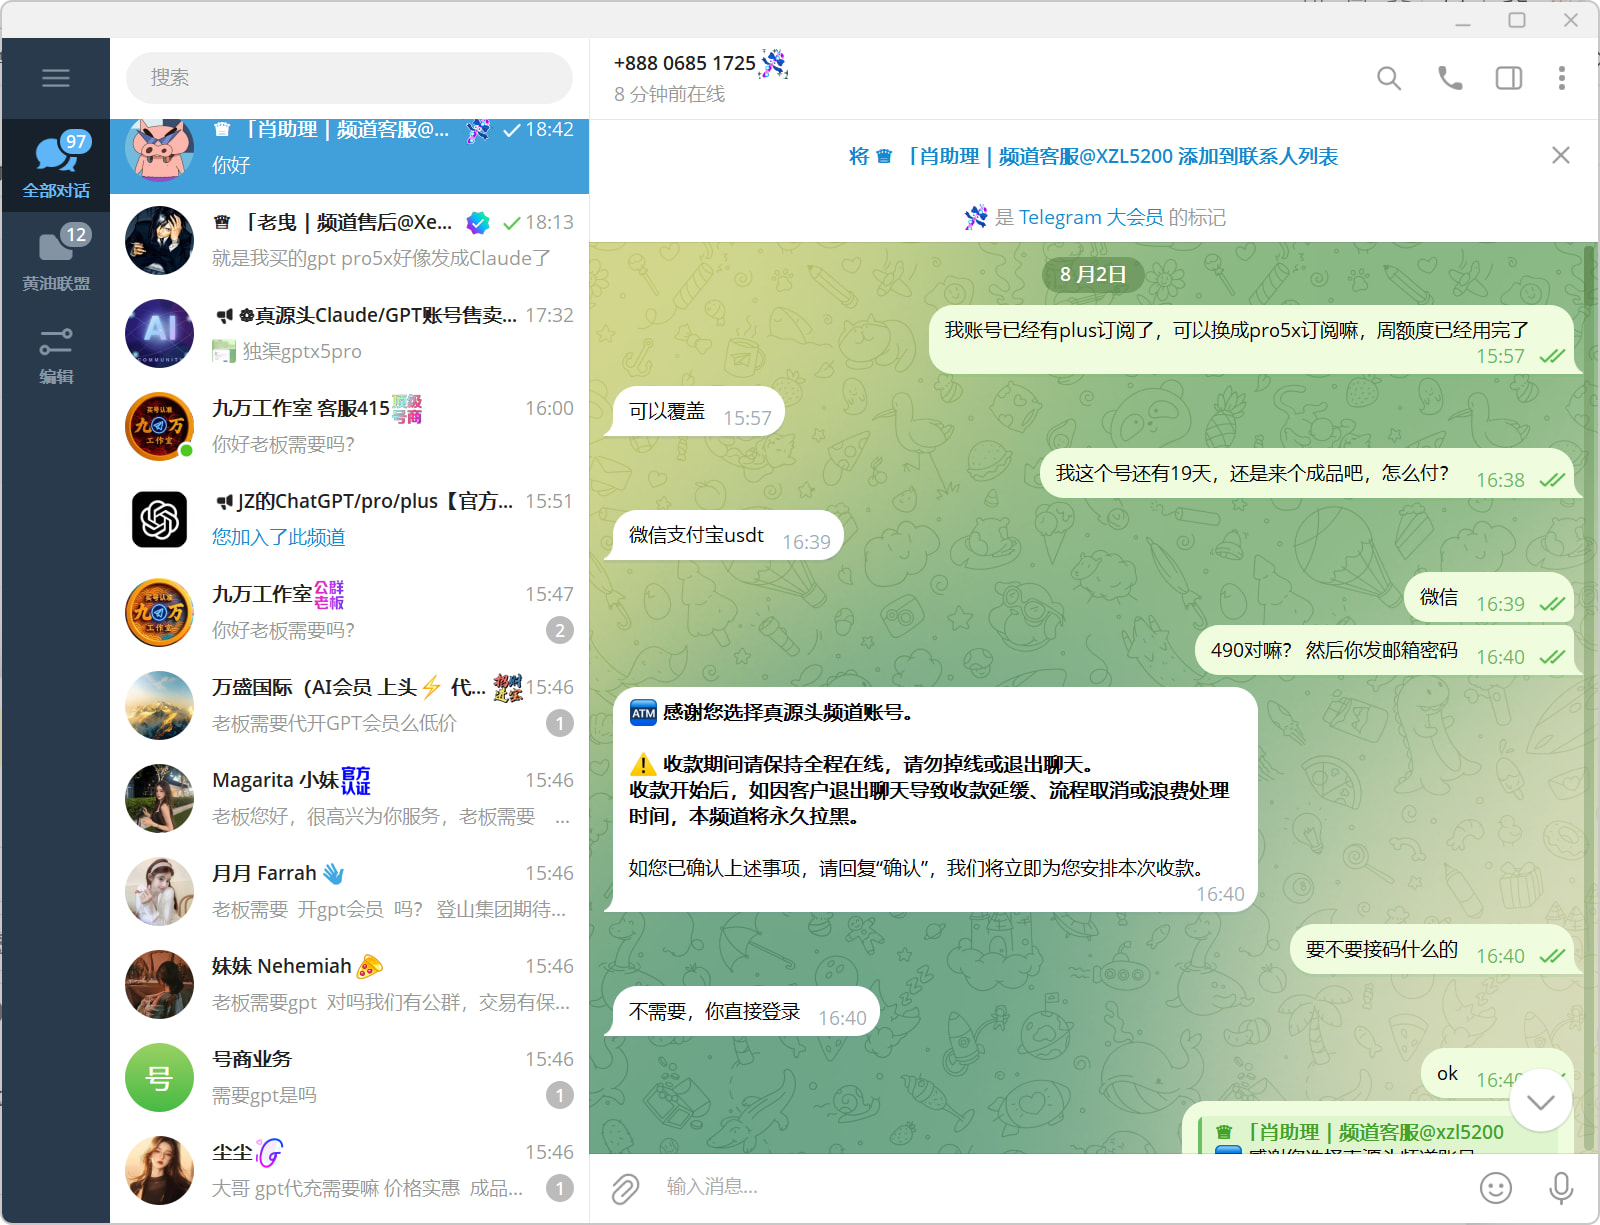Screen dimensions: 1600x1225
Task: Select the 黄油联盟 folder tab
Action: [56, 258]
